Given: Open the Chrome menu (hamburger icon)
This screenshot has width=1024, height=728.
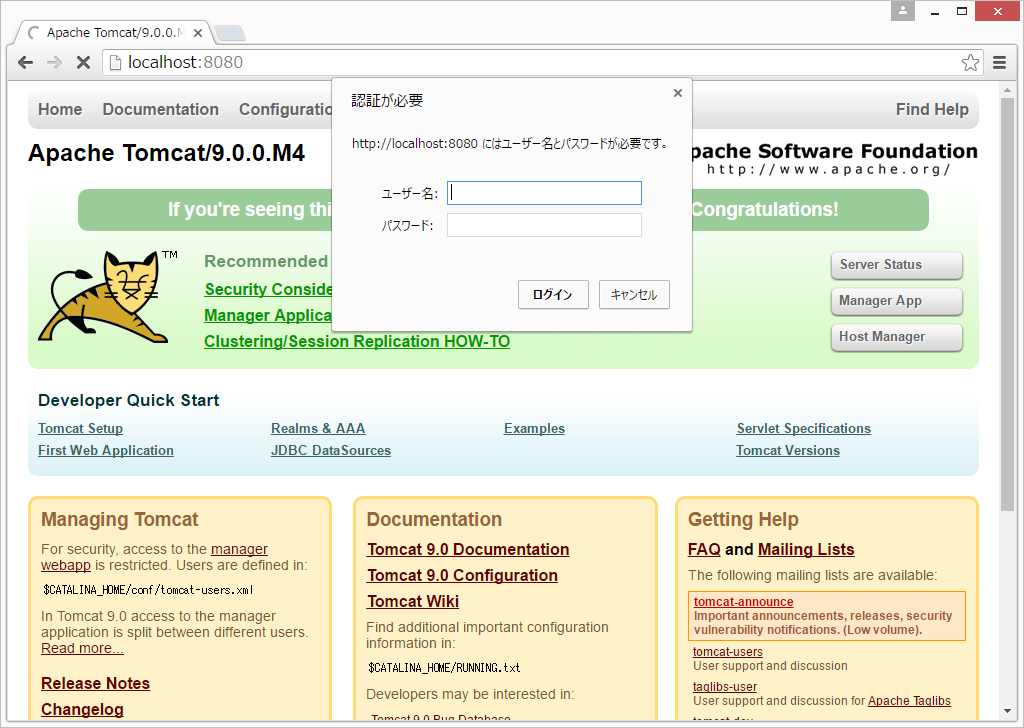Looking at the screenshot, I should [999, 62].
